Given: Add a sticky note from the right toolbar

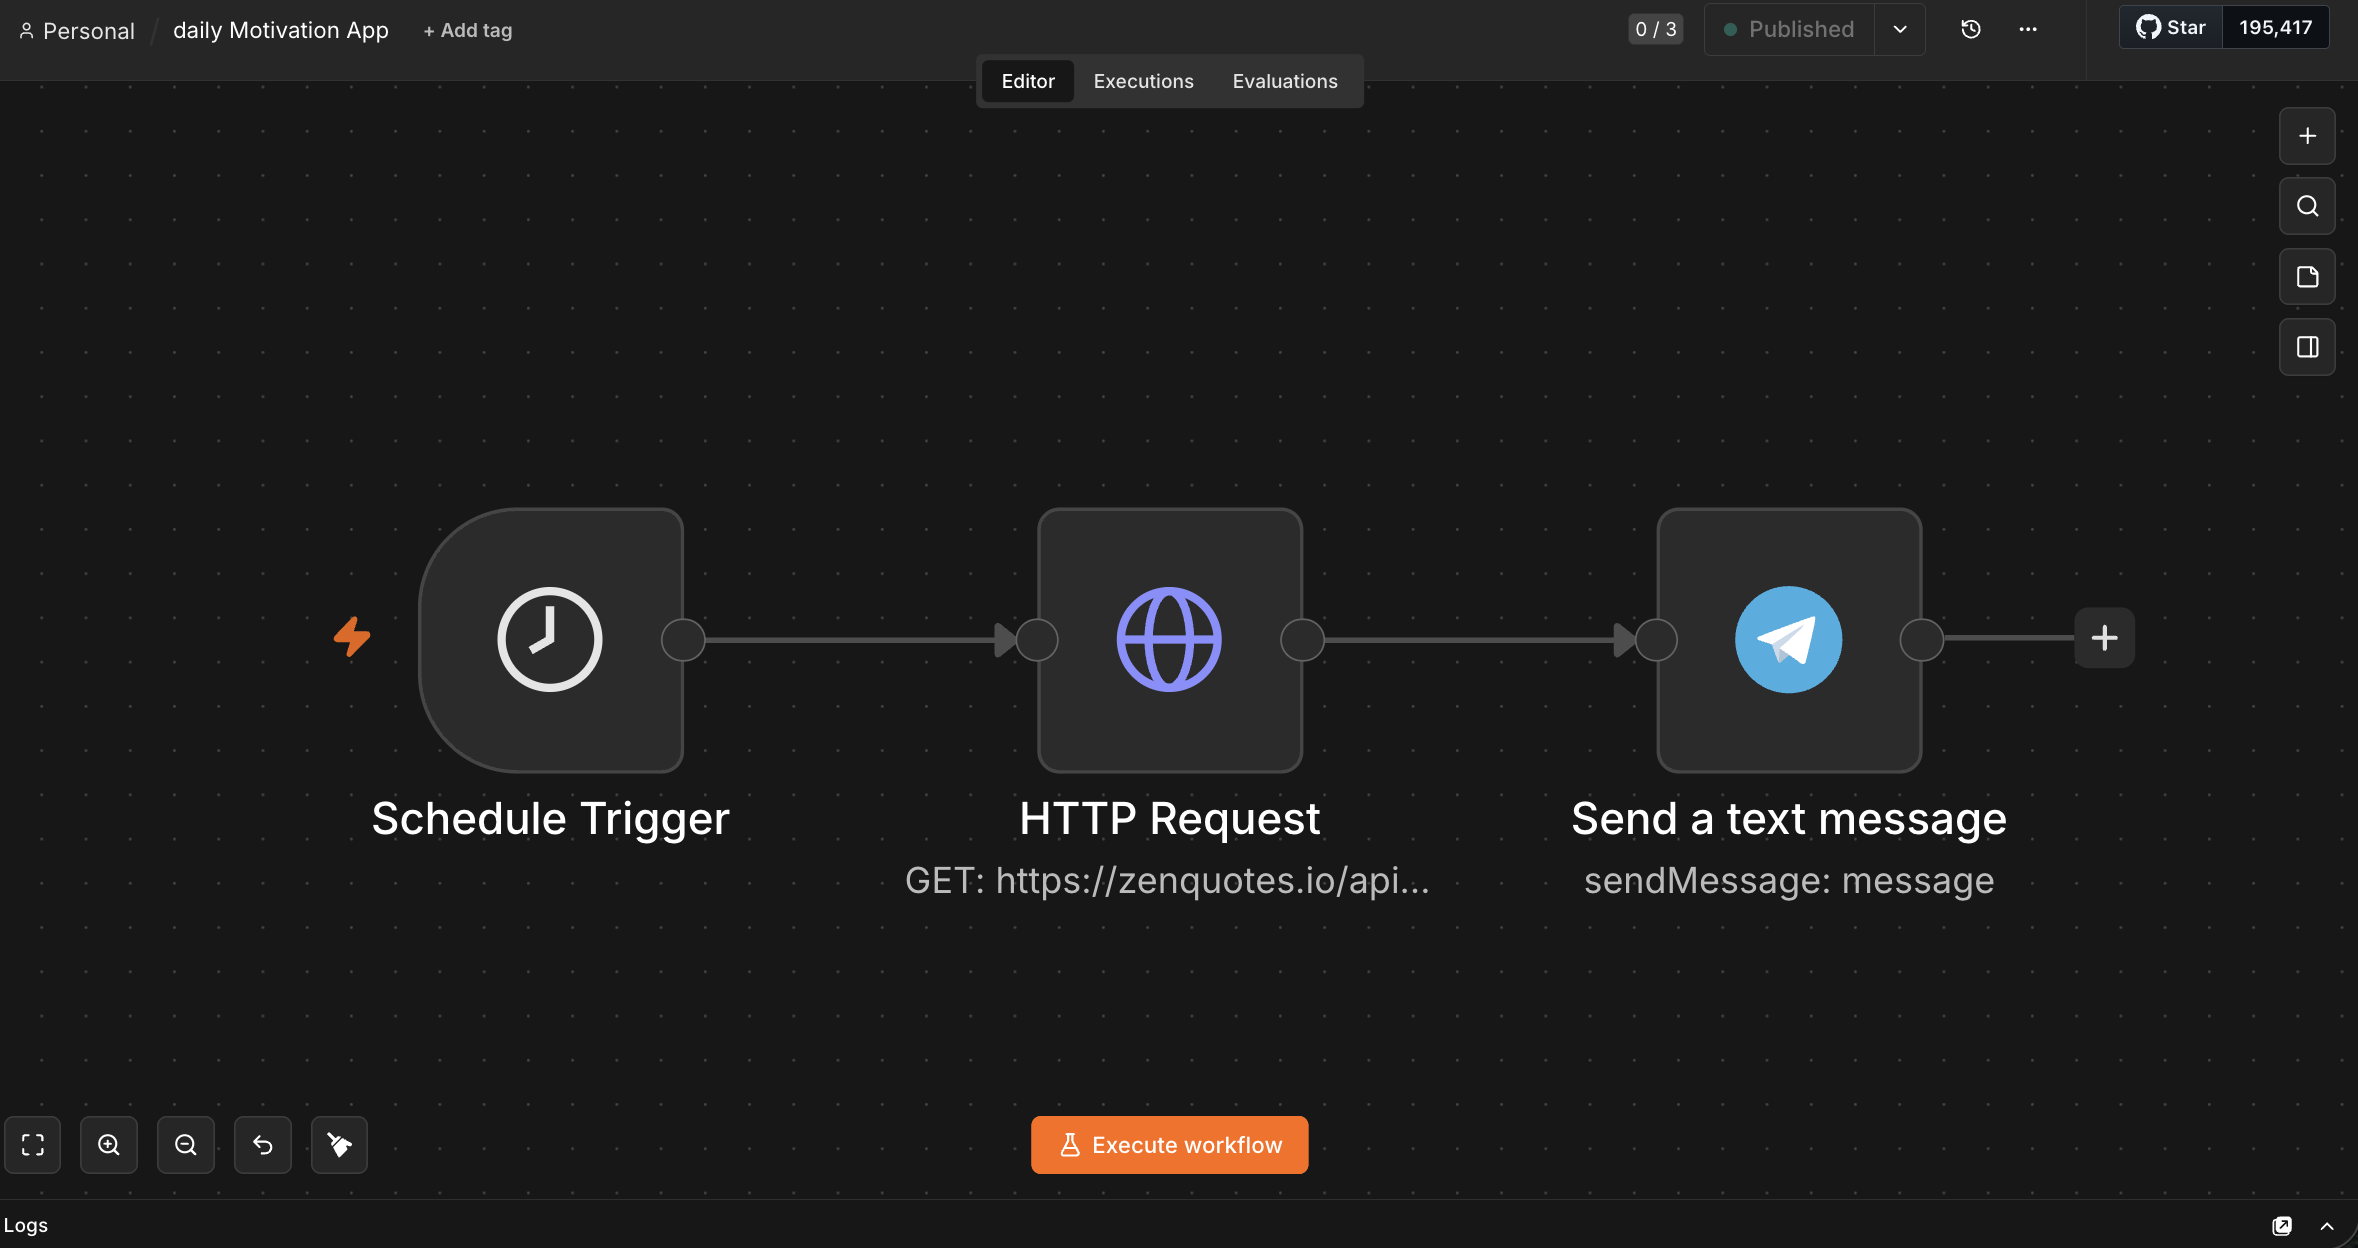Looking at the screenshot, I should [2307, 277].
